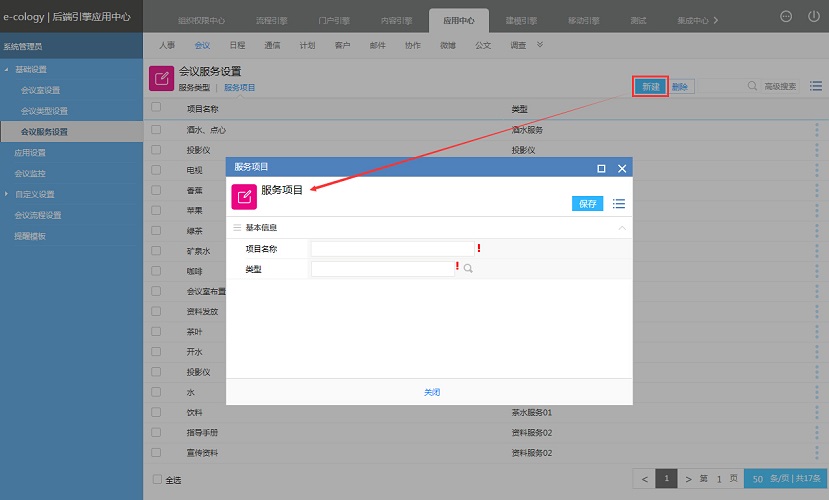Tick the header select-all checkbox beside 项目名称
The image size is (829, 500).
click(156, 107)
